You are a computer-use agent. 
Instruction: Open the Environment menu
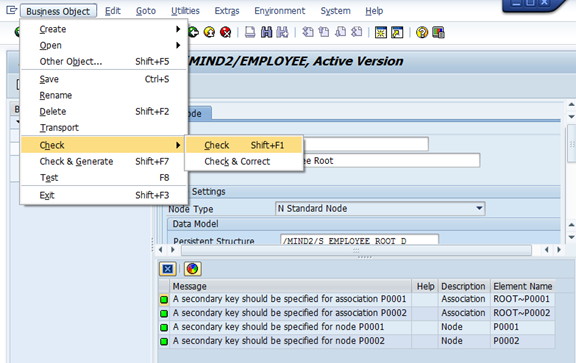(x=280, y=11)
